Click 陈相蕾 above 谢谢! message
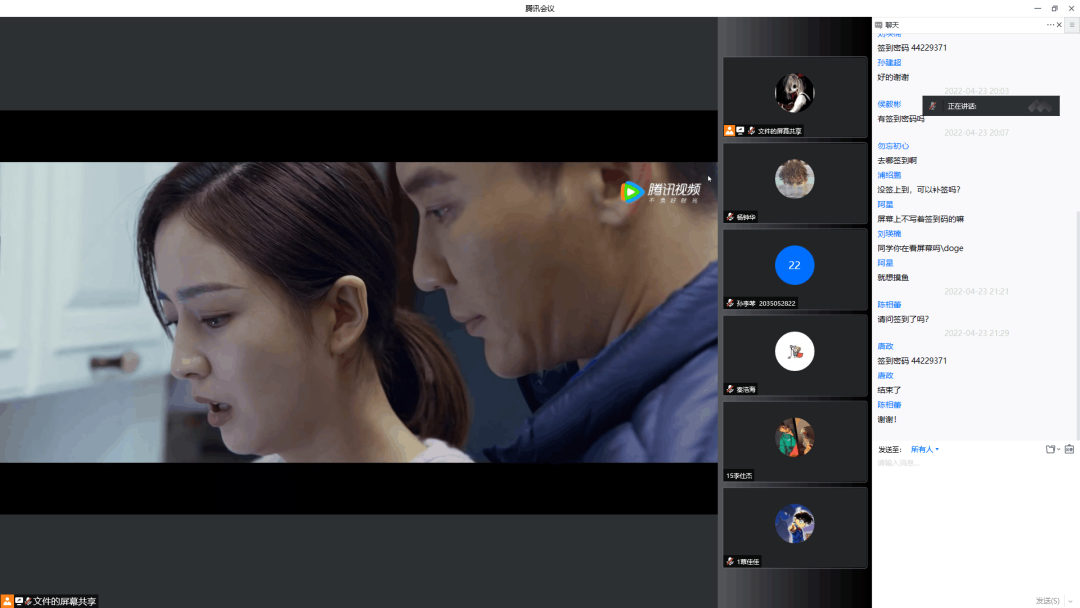 889,405
